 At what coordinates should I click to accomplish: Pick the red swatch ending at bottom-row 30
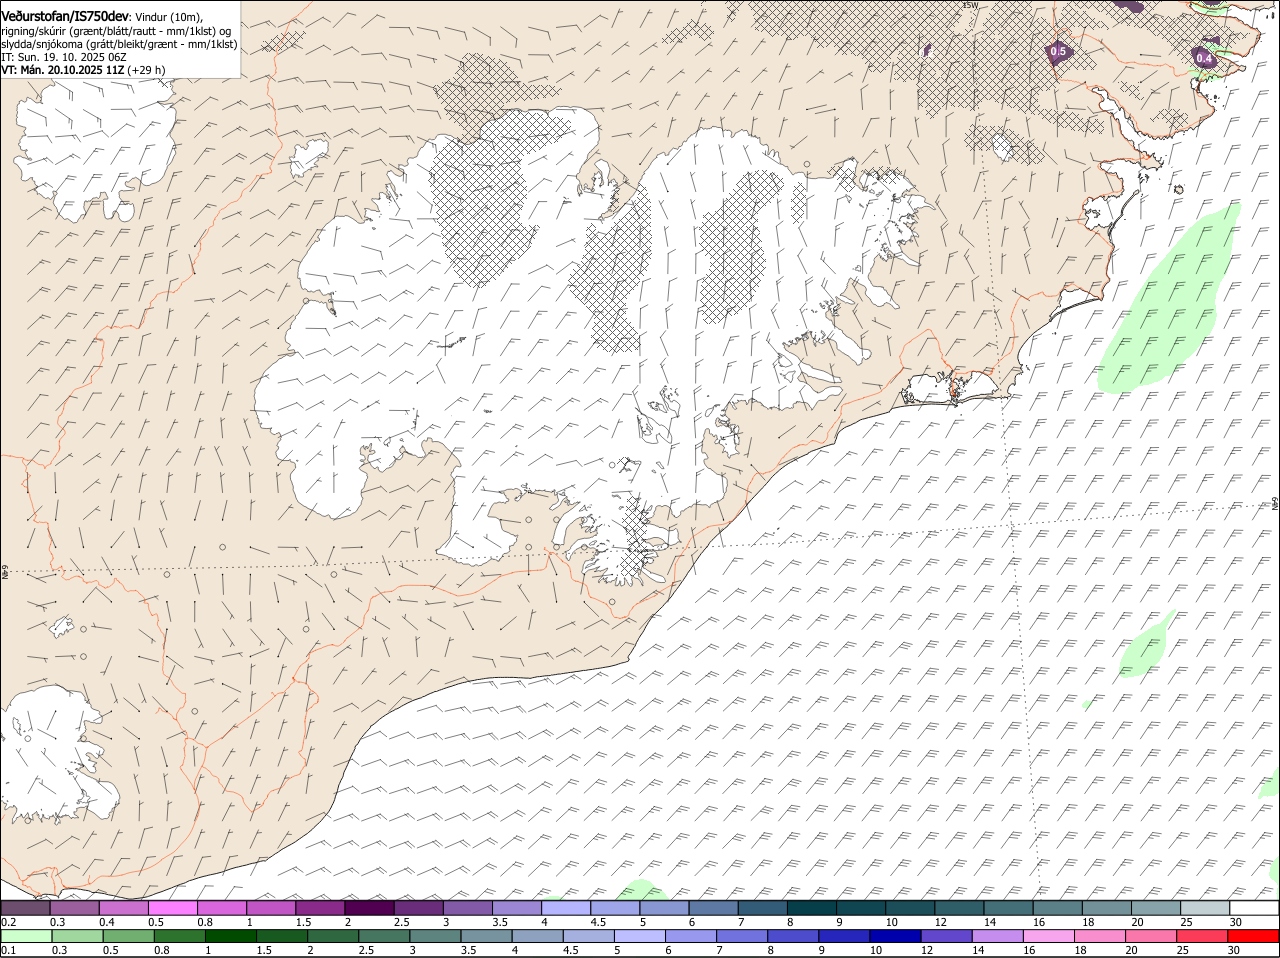(x=1254, y=936)
